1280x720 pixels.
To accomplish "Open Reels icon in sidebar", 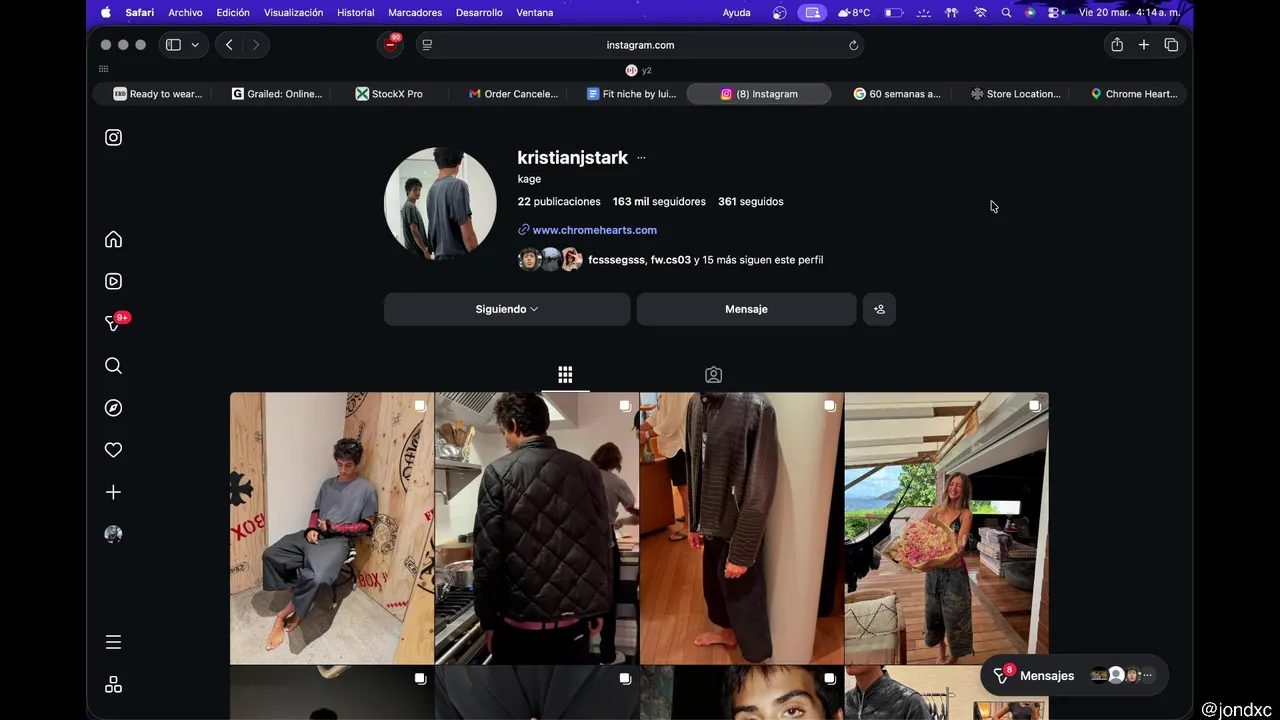I will pos(113,282).
